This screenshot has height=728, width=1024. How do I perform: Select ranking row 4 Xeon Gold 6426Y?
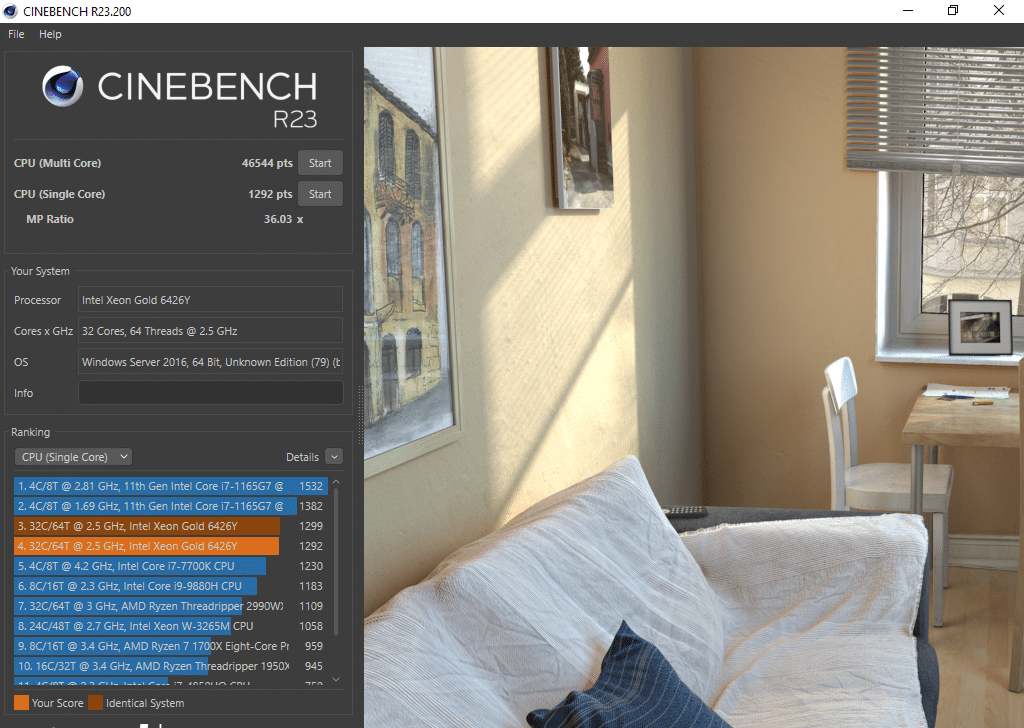pos(169,546)
